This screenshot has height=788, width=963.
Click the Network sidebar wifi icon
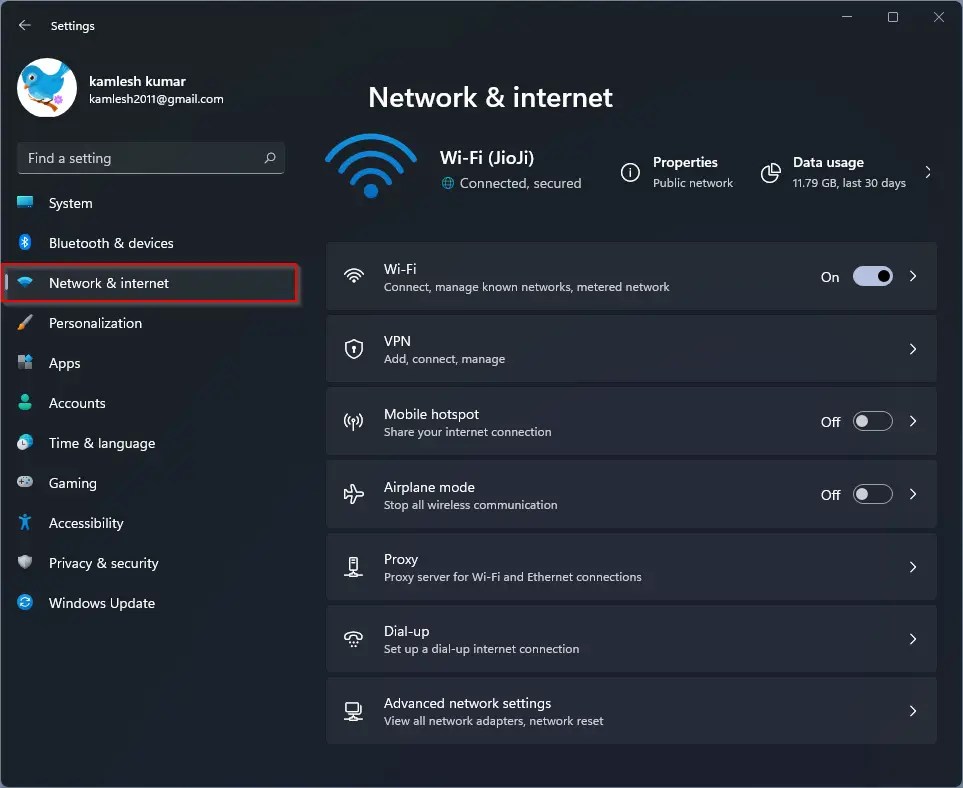pos(25,282)
